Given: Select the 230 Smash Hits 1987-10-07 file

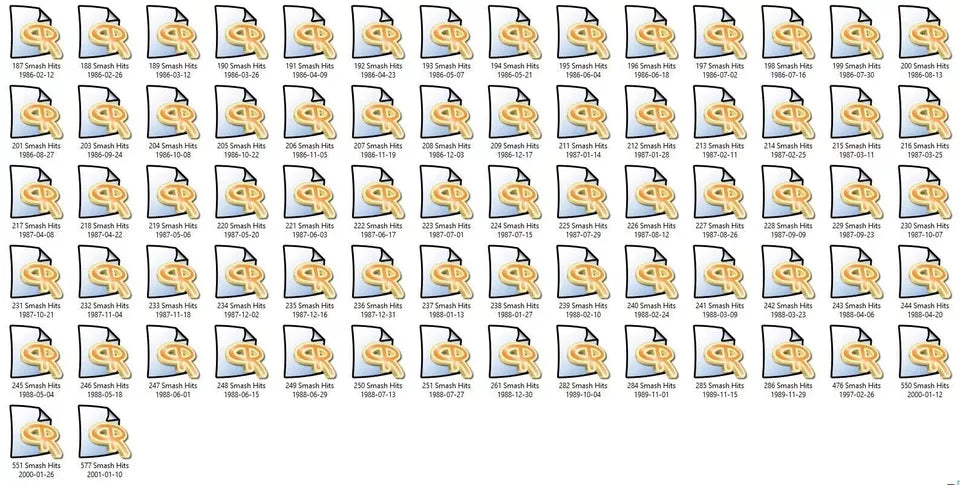Looking at the screenshot, I should [924, 192].
